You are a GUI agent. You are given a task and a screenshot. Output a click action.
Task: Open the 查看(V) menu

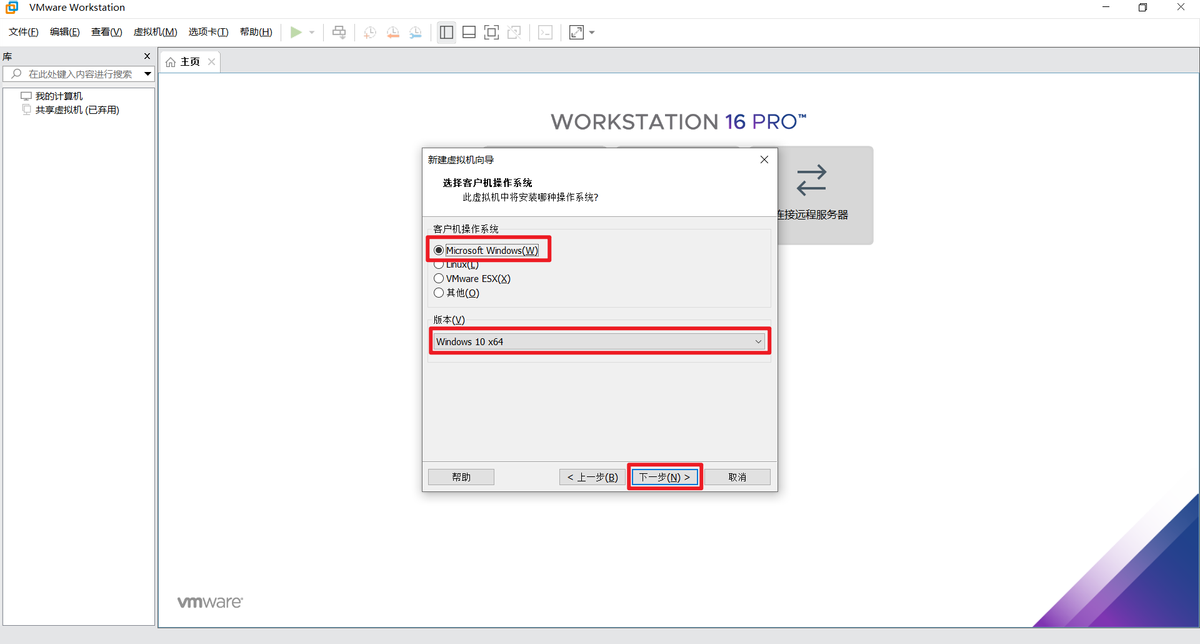click(x=106, y=32)
